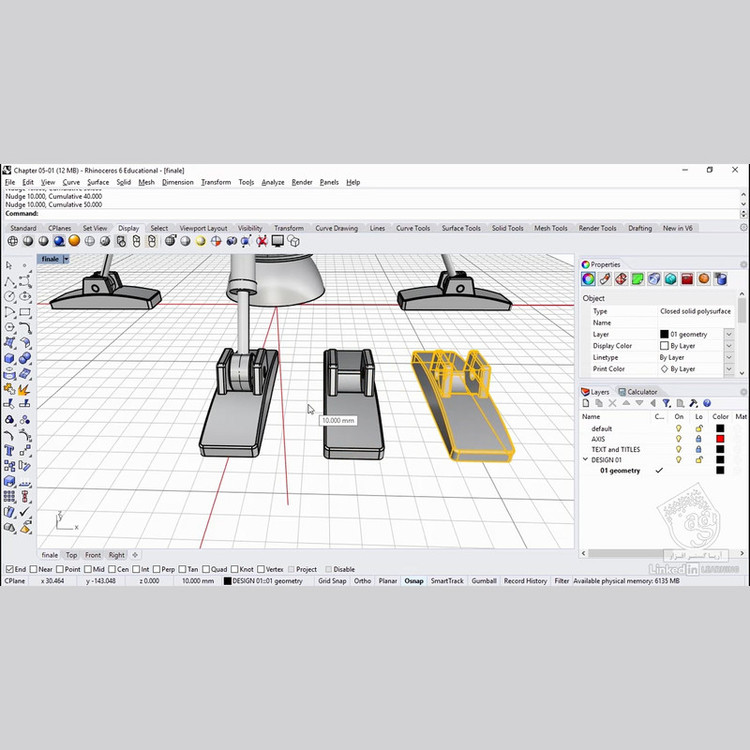Open the Surface menu
This screenshot has height=750, width=750.
(98, 182)
